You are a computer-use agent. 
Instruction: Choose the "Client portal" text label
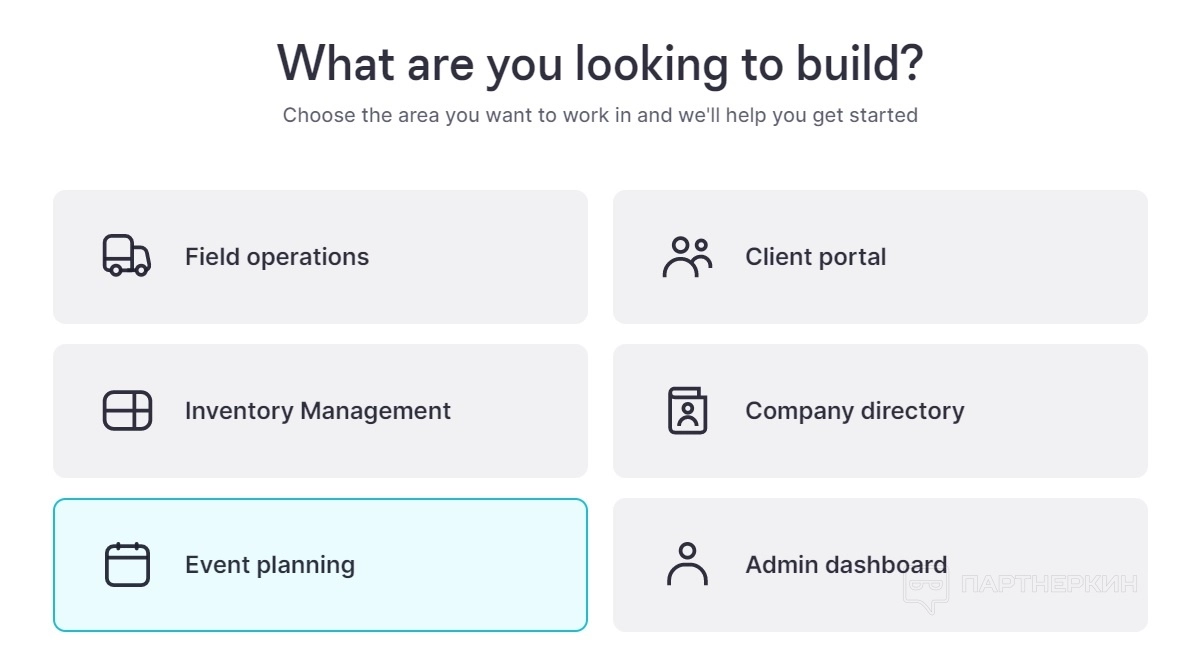click(815, 257)
